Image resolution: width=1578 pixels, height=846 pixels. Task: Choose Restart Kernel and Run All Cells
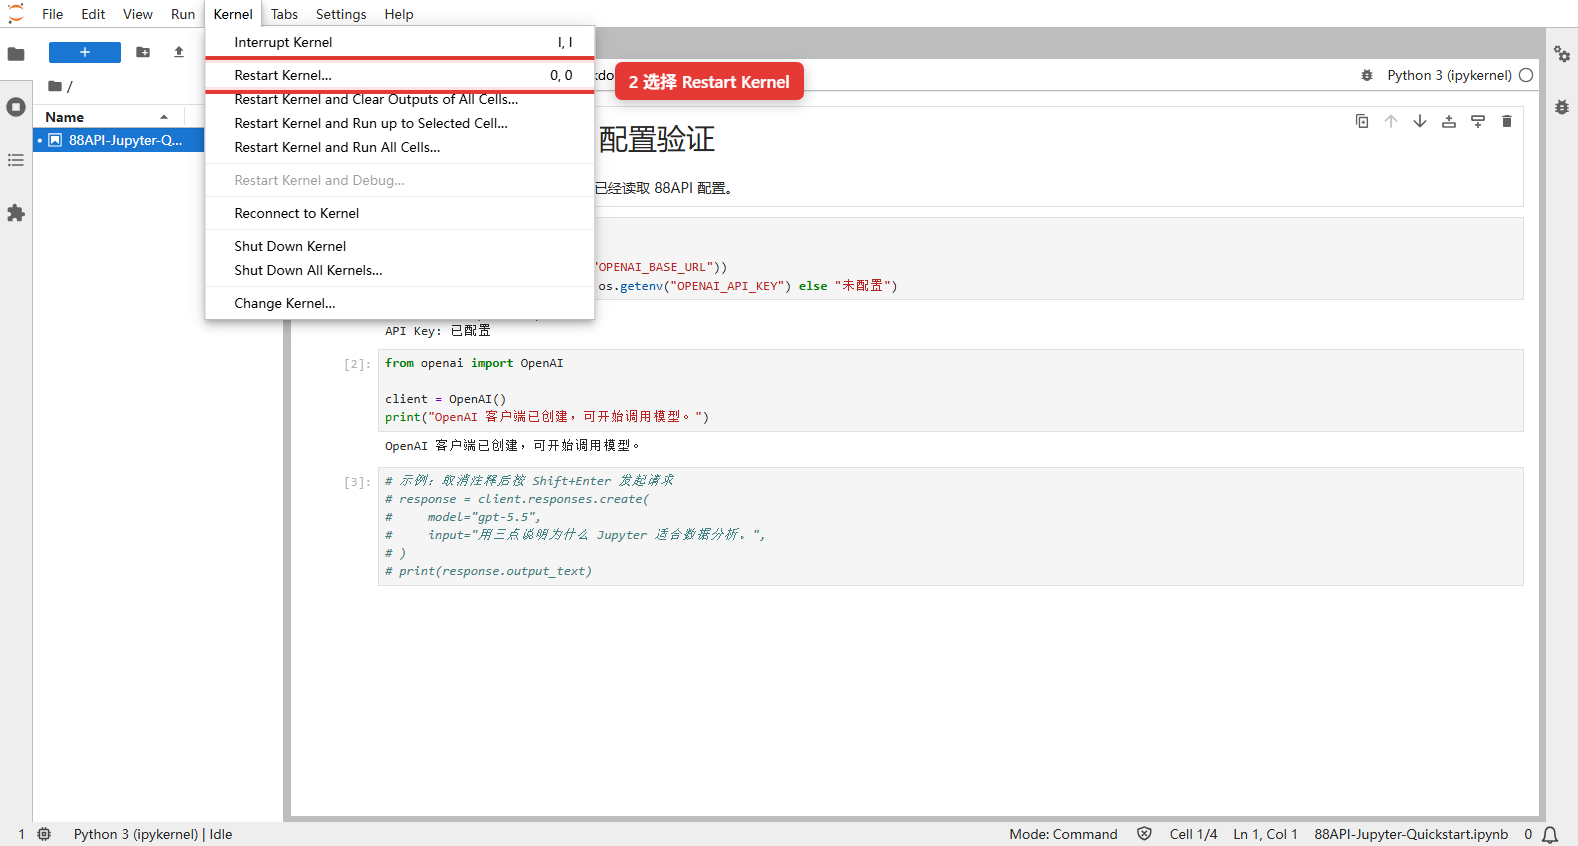400,147
